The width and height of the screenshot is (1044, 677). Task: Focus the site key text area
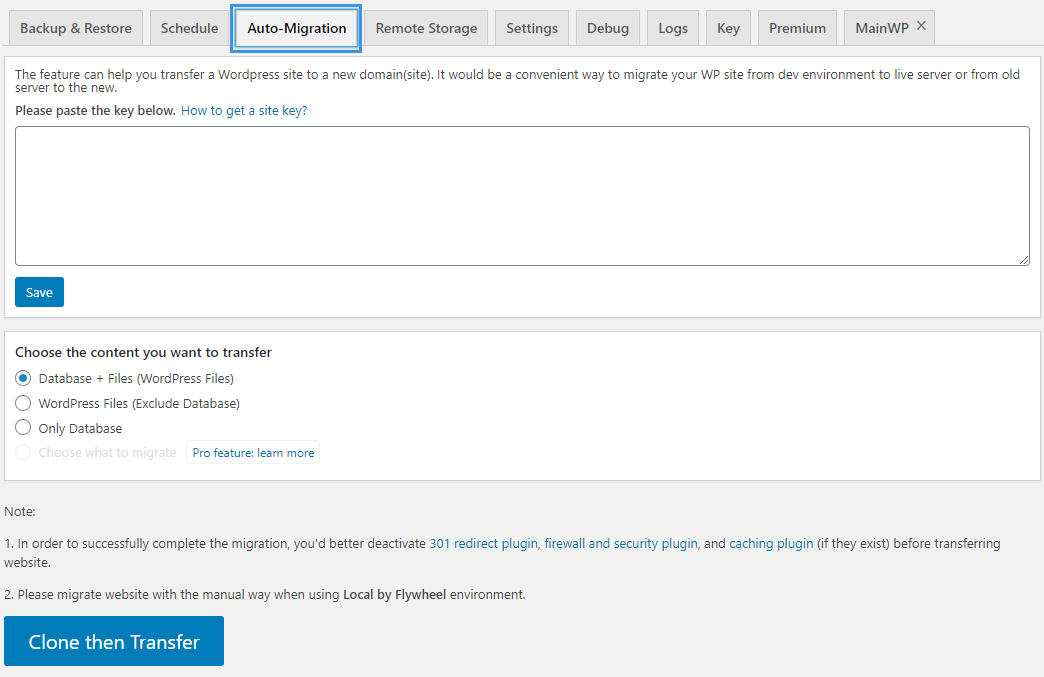coord(523,196)
